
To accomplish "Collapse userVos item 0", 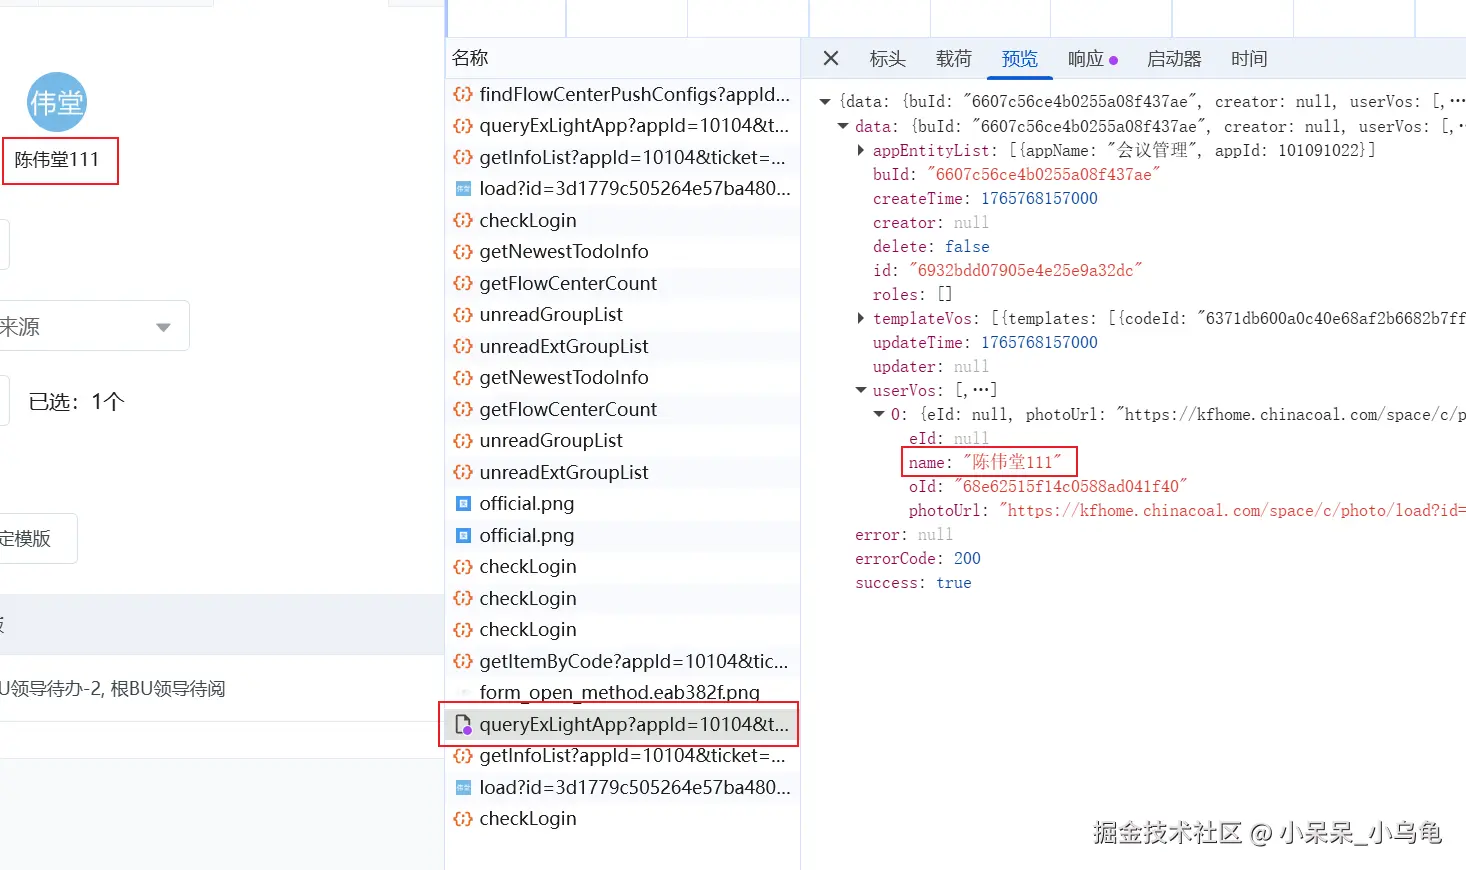I will coord(879,415).
